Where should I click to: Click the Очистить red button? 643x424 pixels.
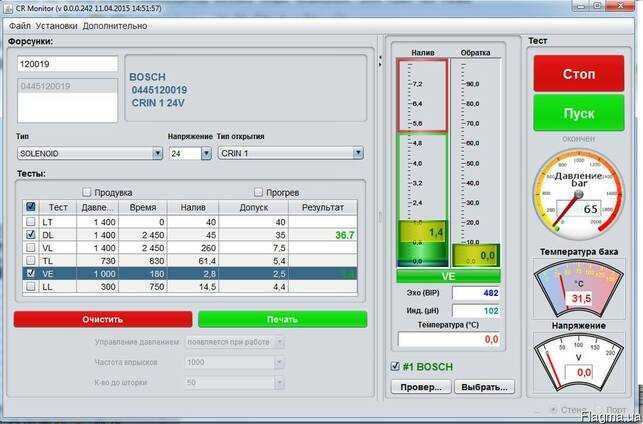click(103, 319)
